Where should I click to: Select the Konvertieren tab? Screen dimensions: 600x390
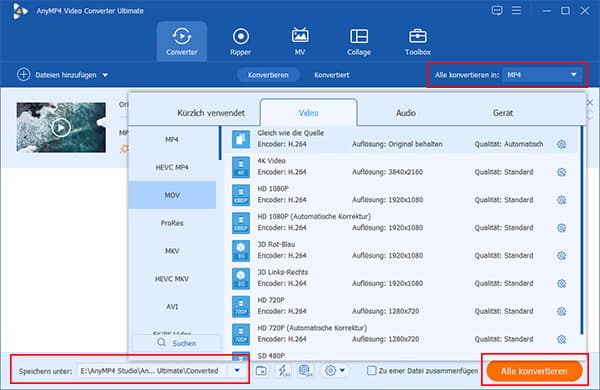coord(268,75)
